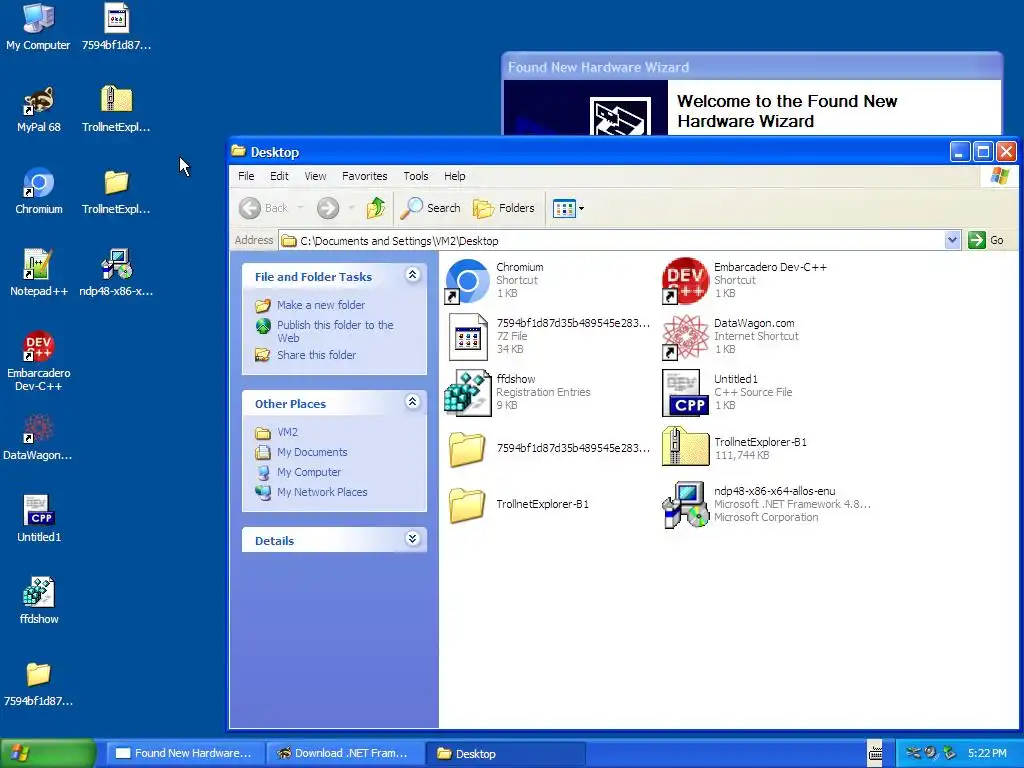This screenshot has width=1024, height=768.
Task: Click into the Address bar path field
Action: [611, 240]
